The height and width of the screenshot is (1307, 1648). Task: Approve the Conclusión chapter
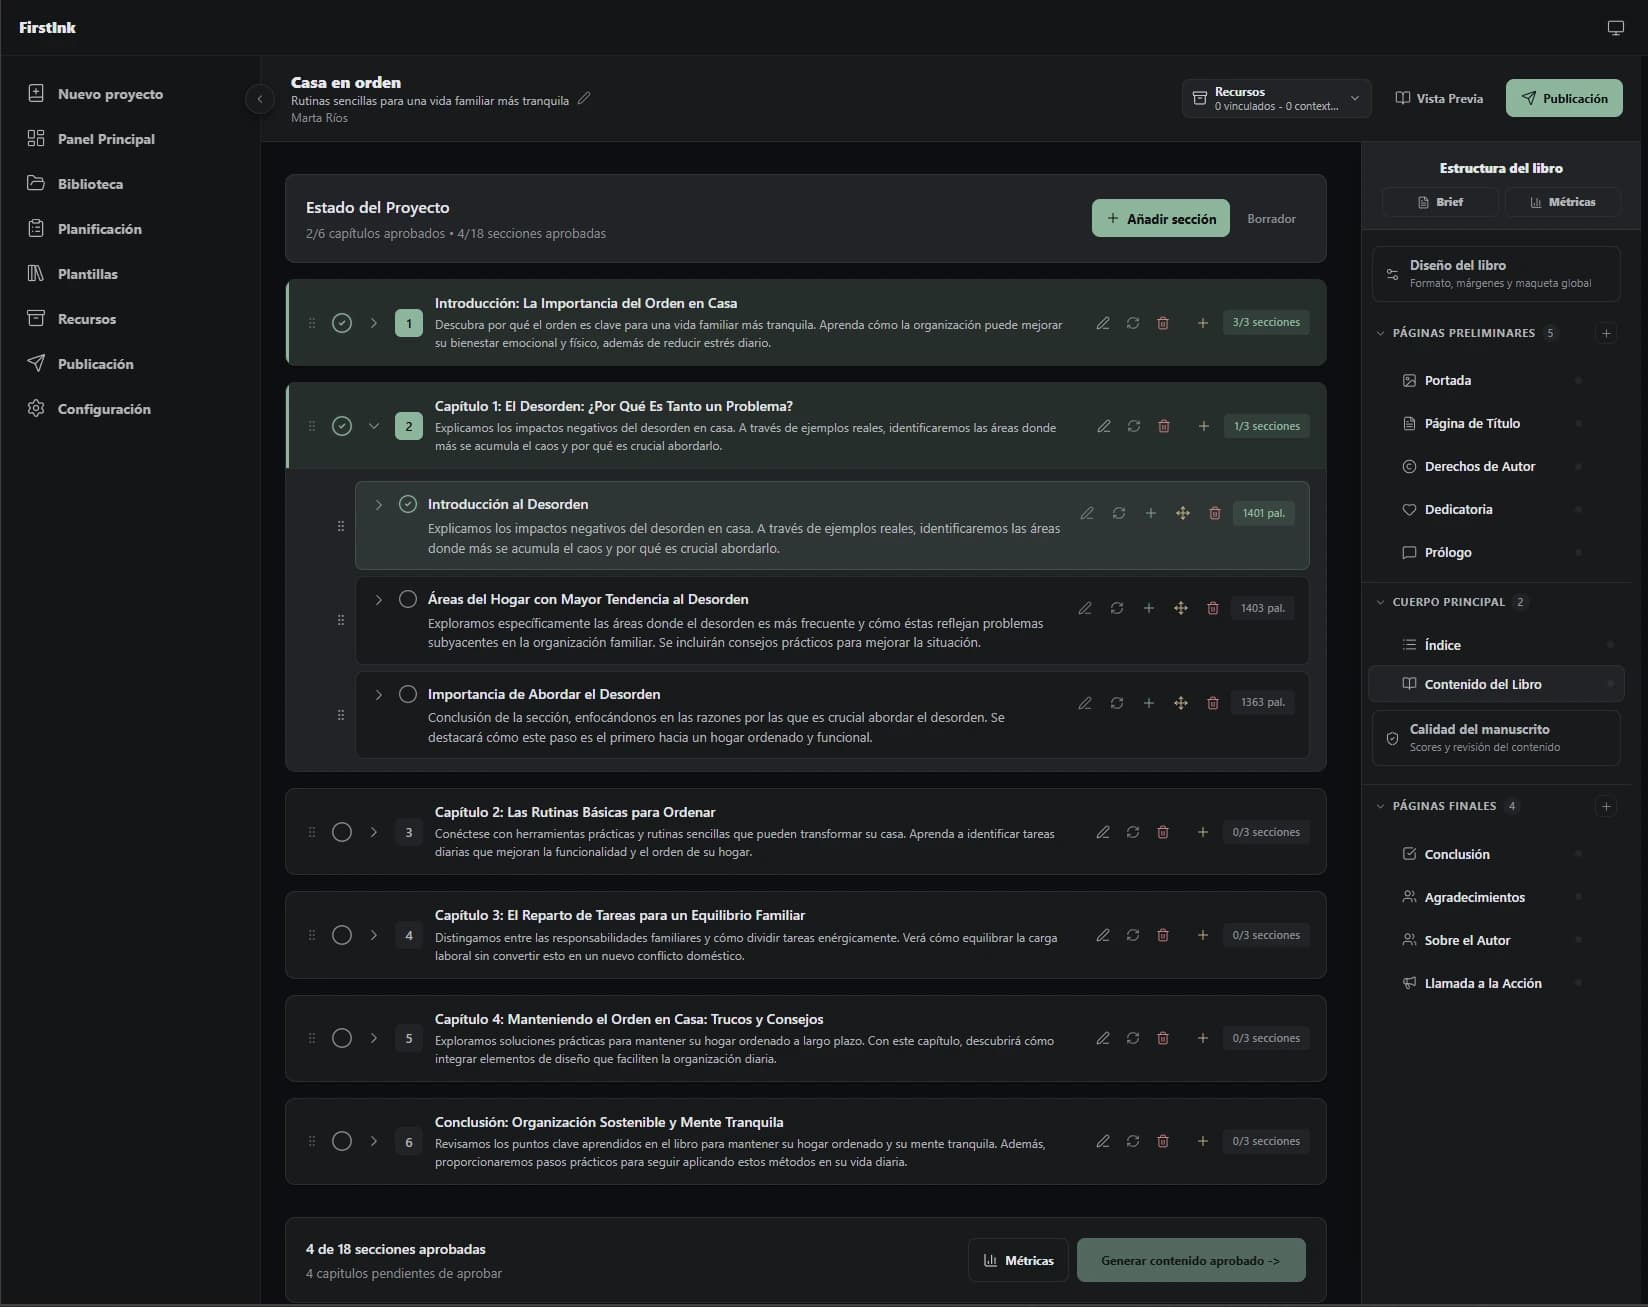342,1141
